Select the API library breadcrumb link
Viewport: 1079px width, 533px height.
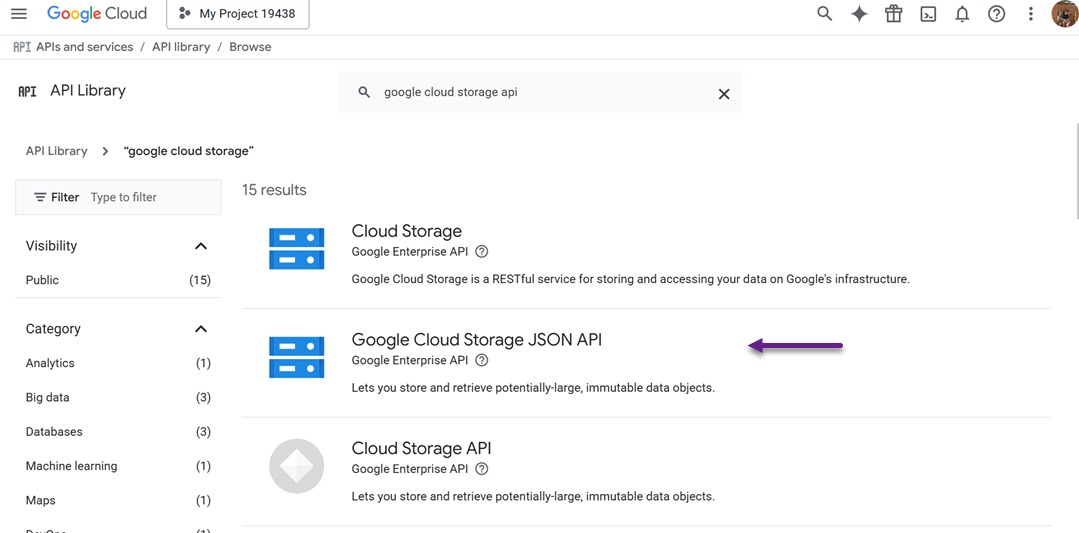click(181, 47)
